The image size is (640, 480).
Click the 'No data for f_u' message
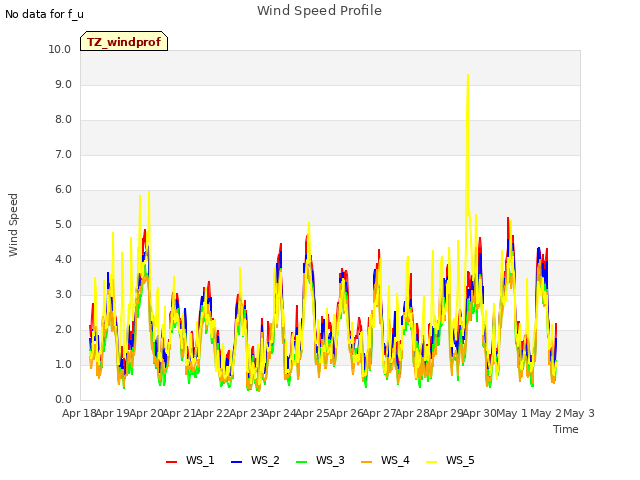click(44, 14)
